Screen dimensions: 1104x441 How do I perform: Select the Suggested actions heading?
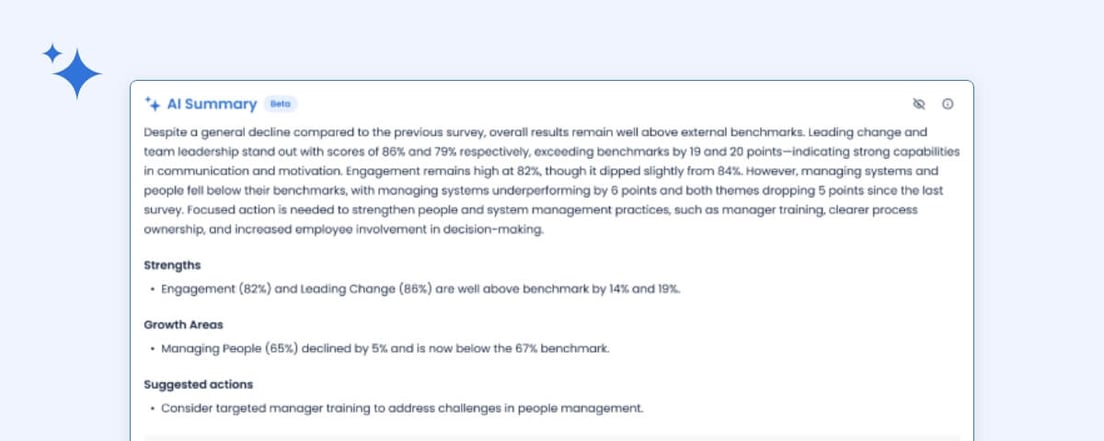[x=198, y=384]
